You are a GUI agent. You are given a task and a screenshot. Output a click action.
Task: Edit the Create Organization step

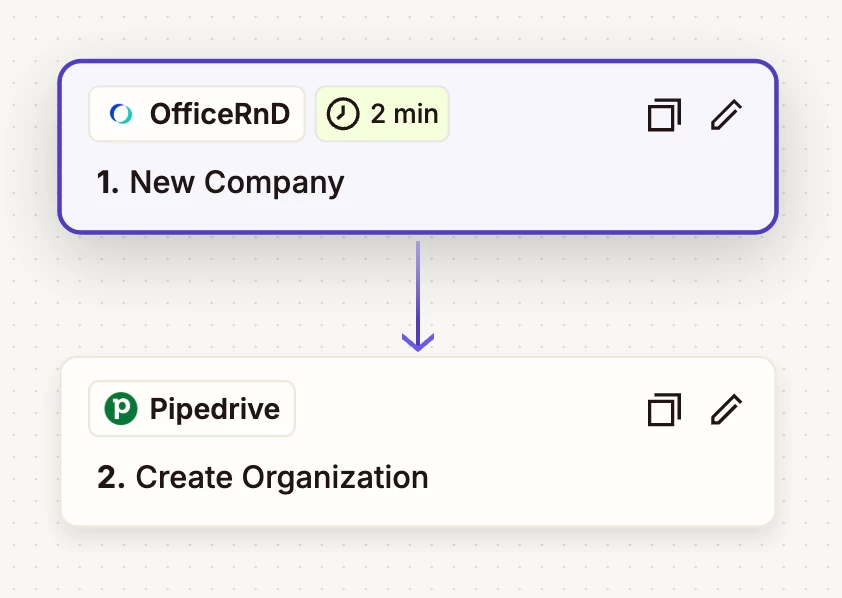(x=726, y=409)
